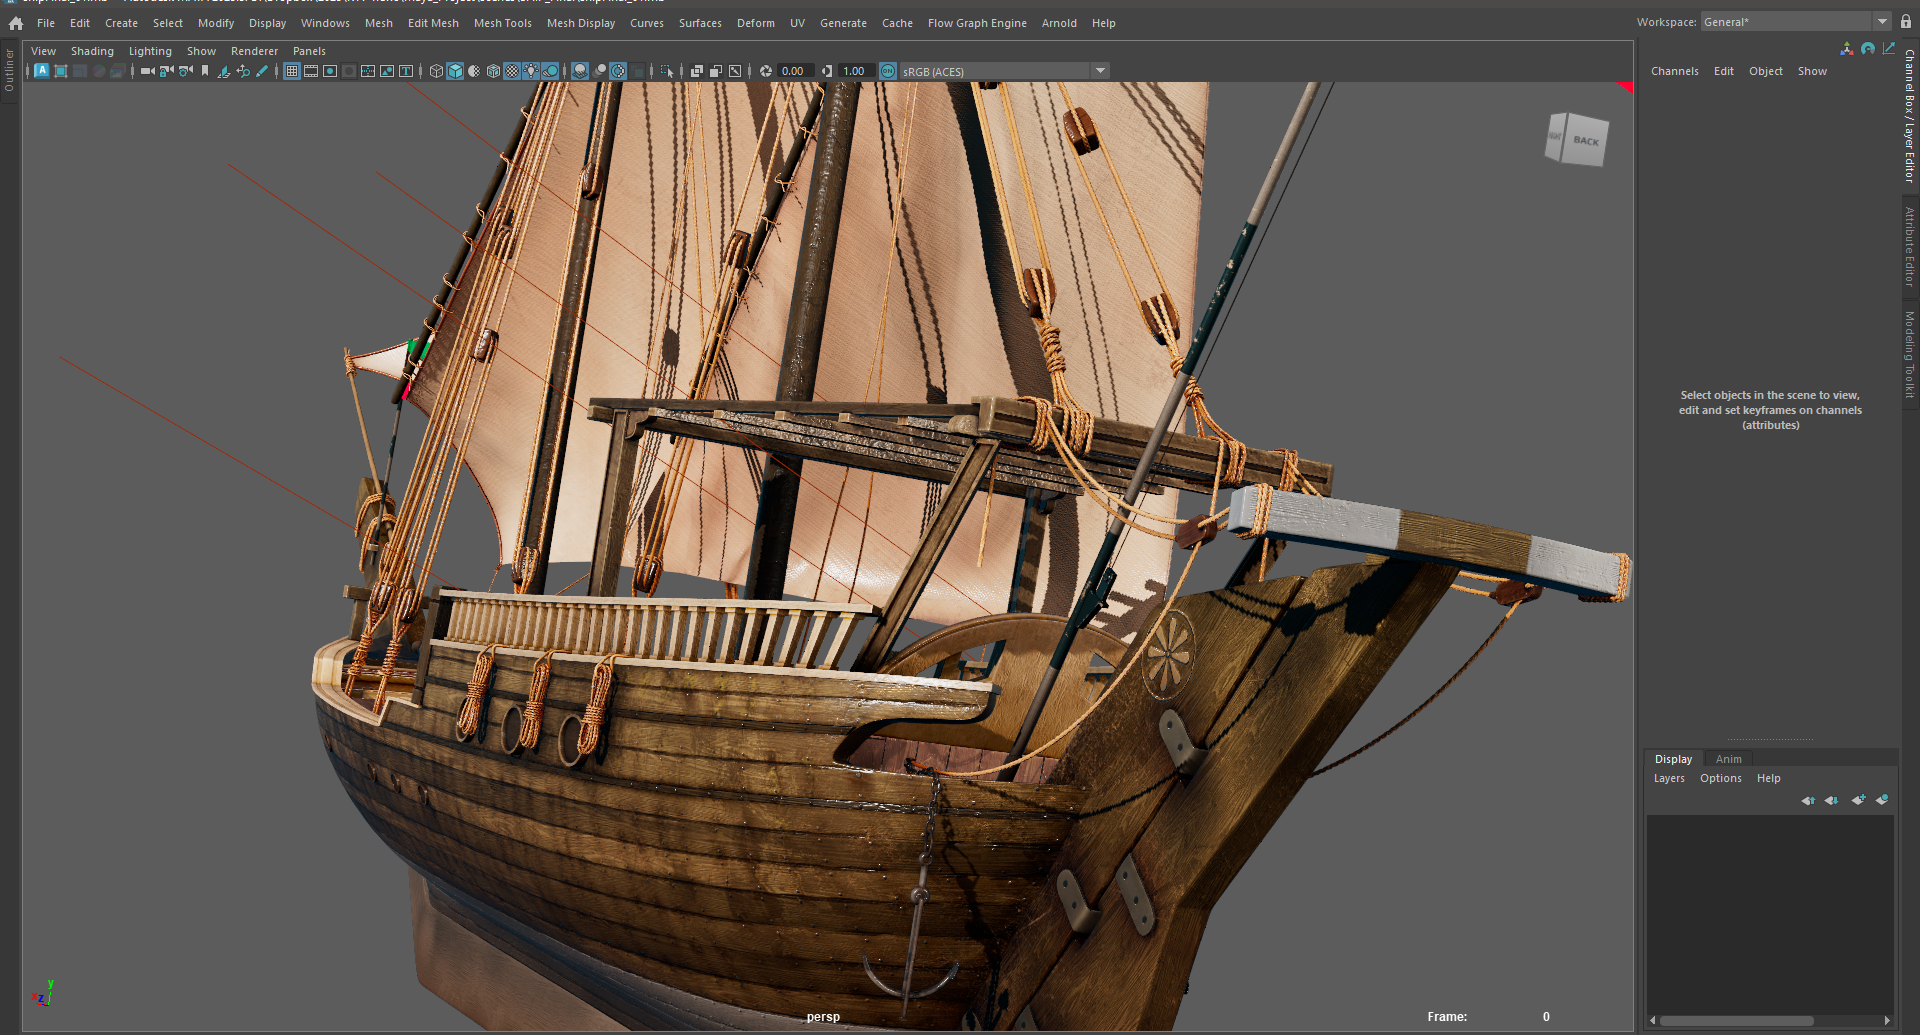Click the Home icon in the menu bar
The width and height of the screenshot is (1920, 1035).
[15, 23]
